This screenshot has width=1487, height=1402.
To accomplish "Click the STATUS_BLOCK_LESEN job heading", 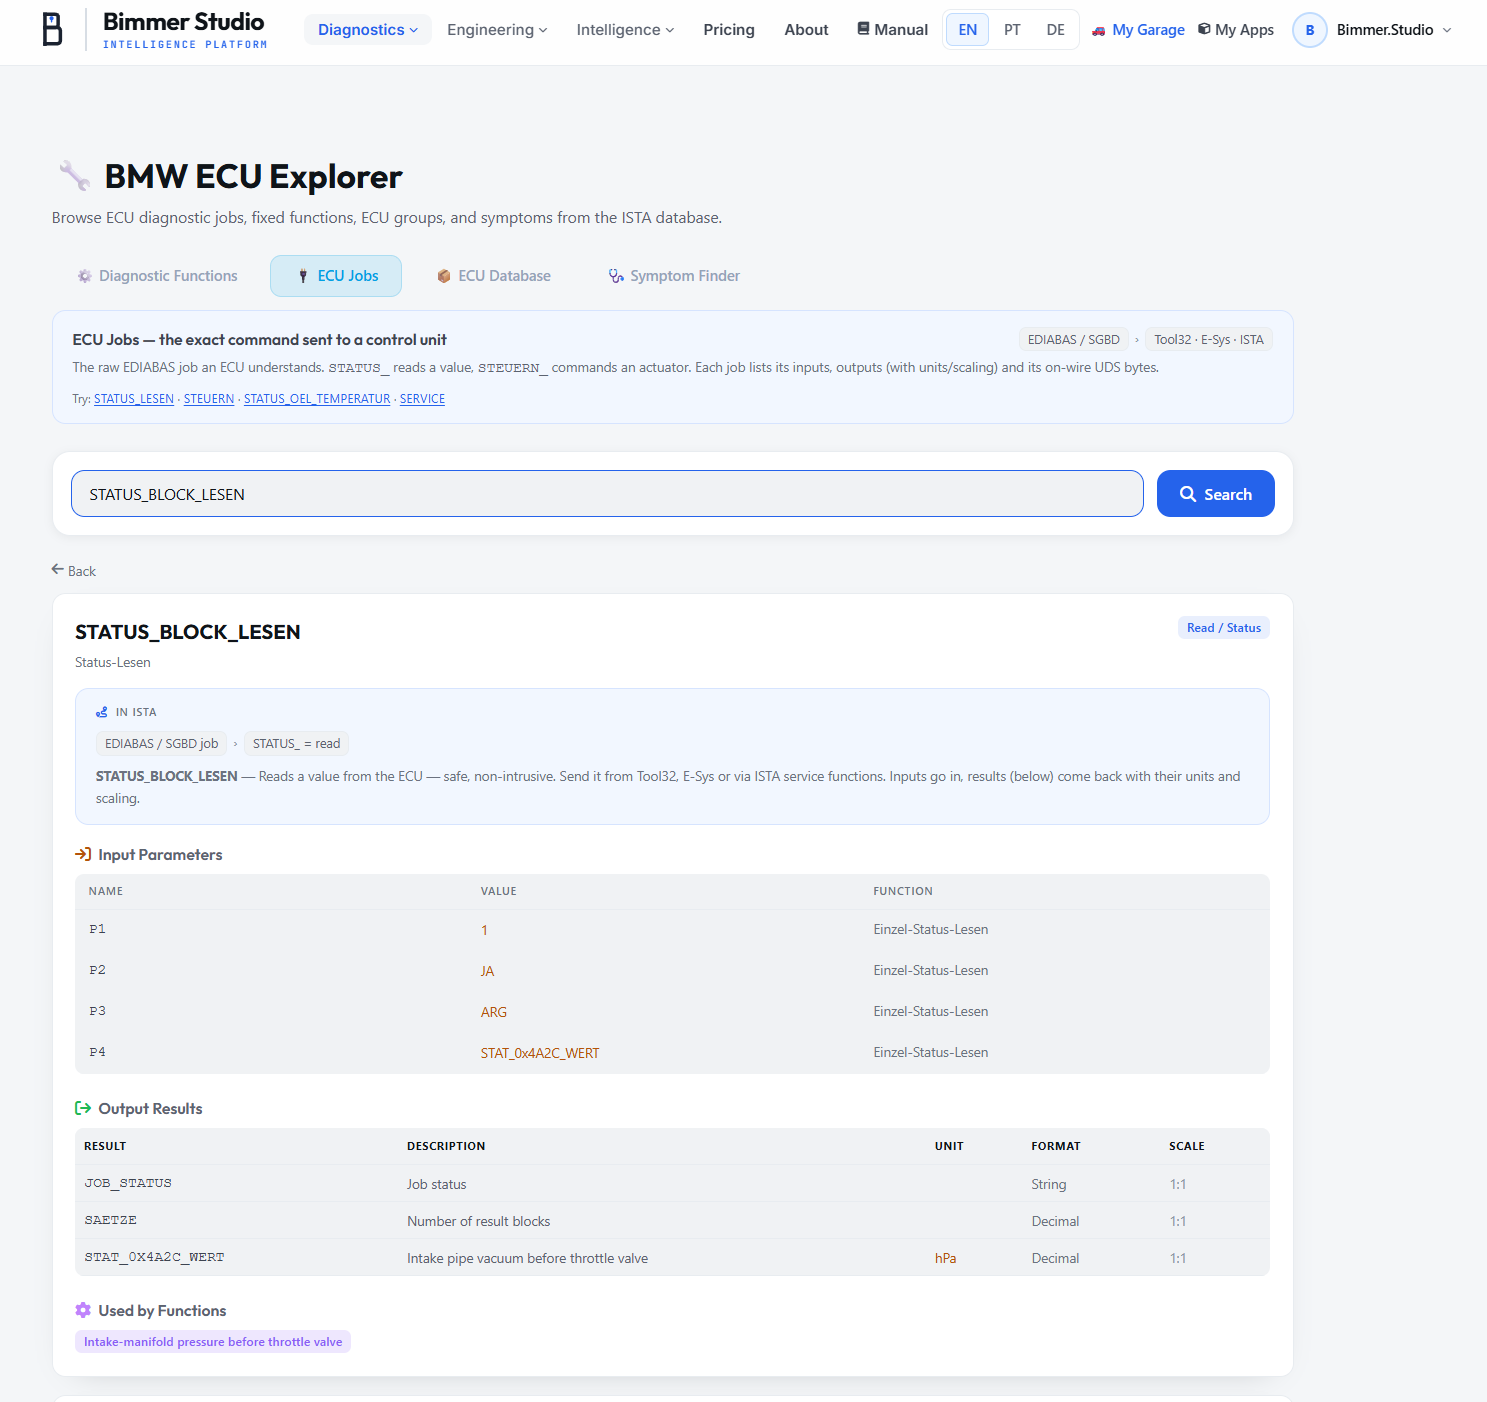I will [x=188, y=632].
